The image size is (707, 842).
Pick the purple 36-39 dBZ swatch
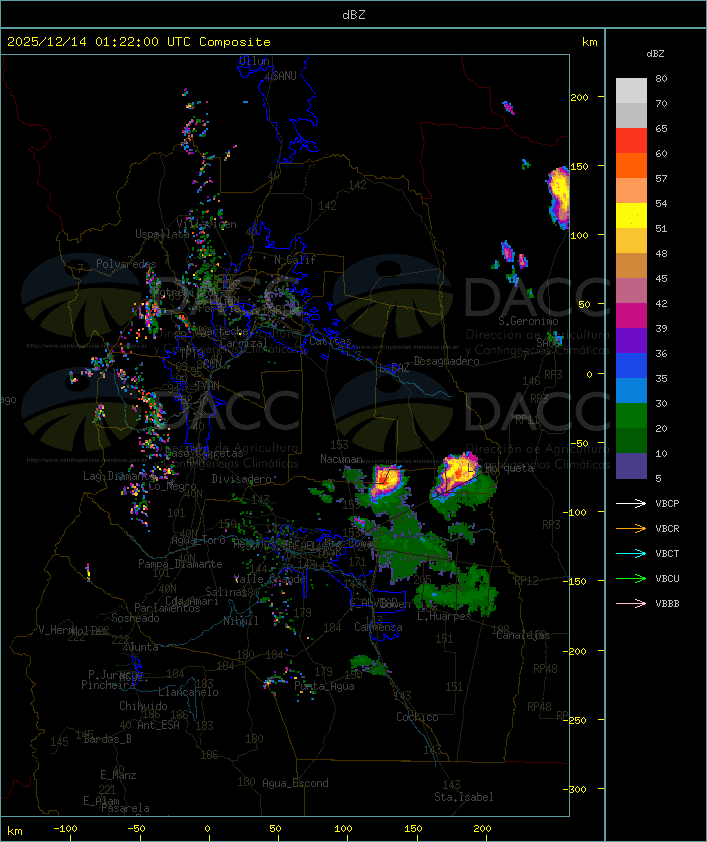(x=631, y=340)
